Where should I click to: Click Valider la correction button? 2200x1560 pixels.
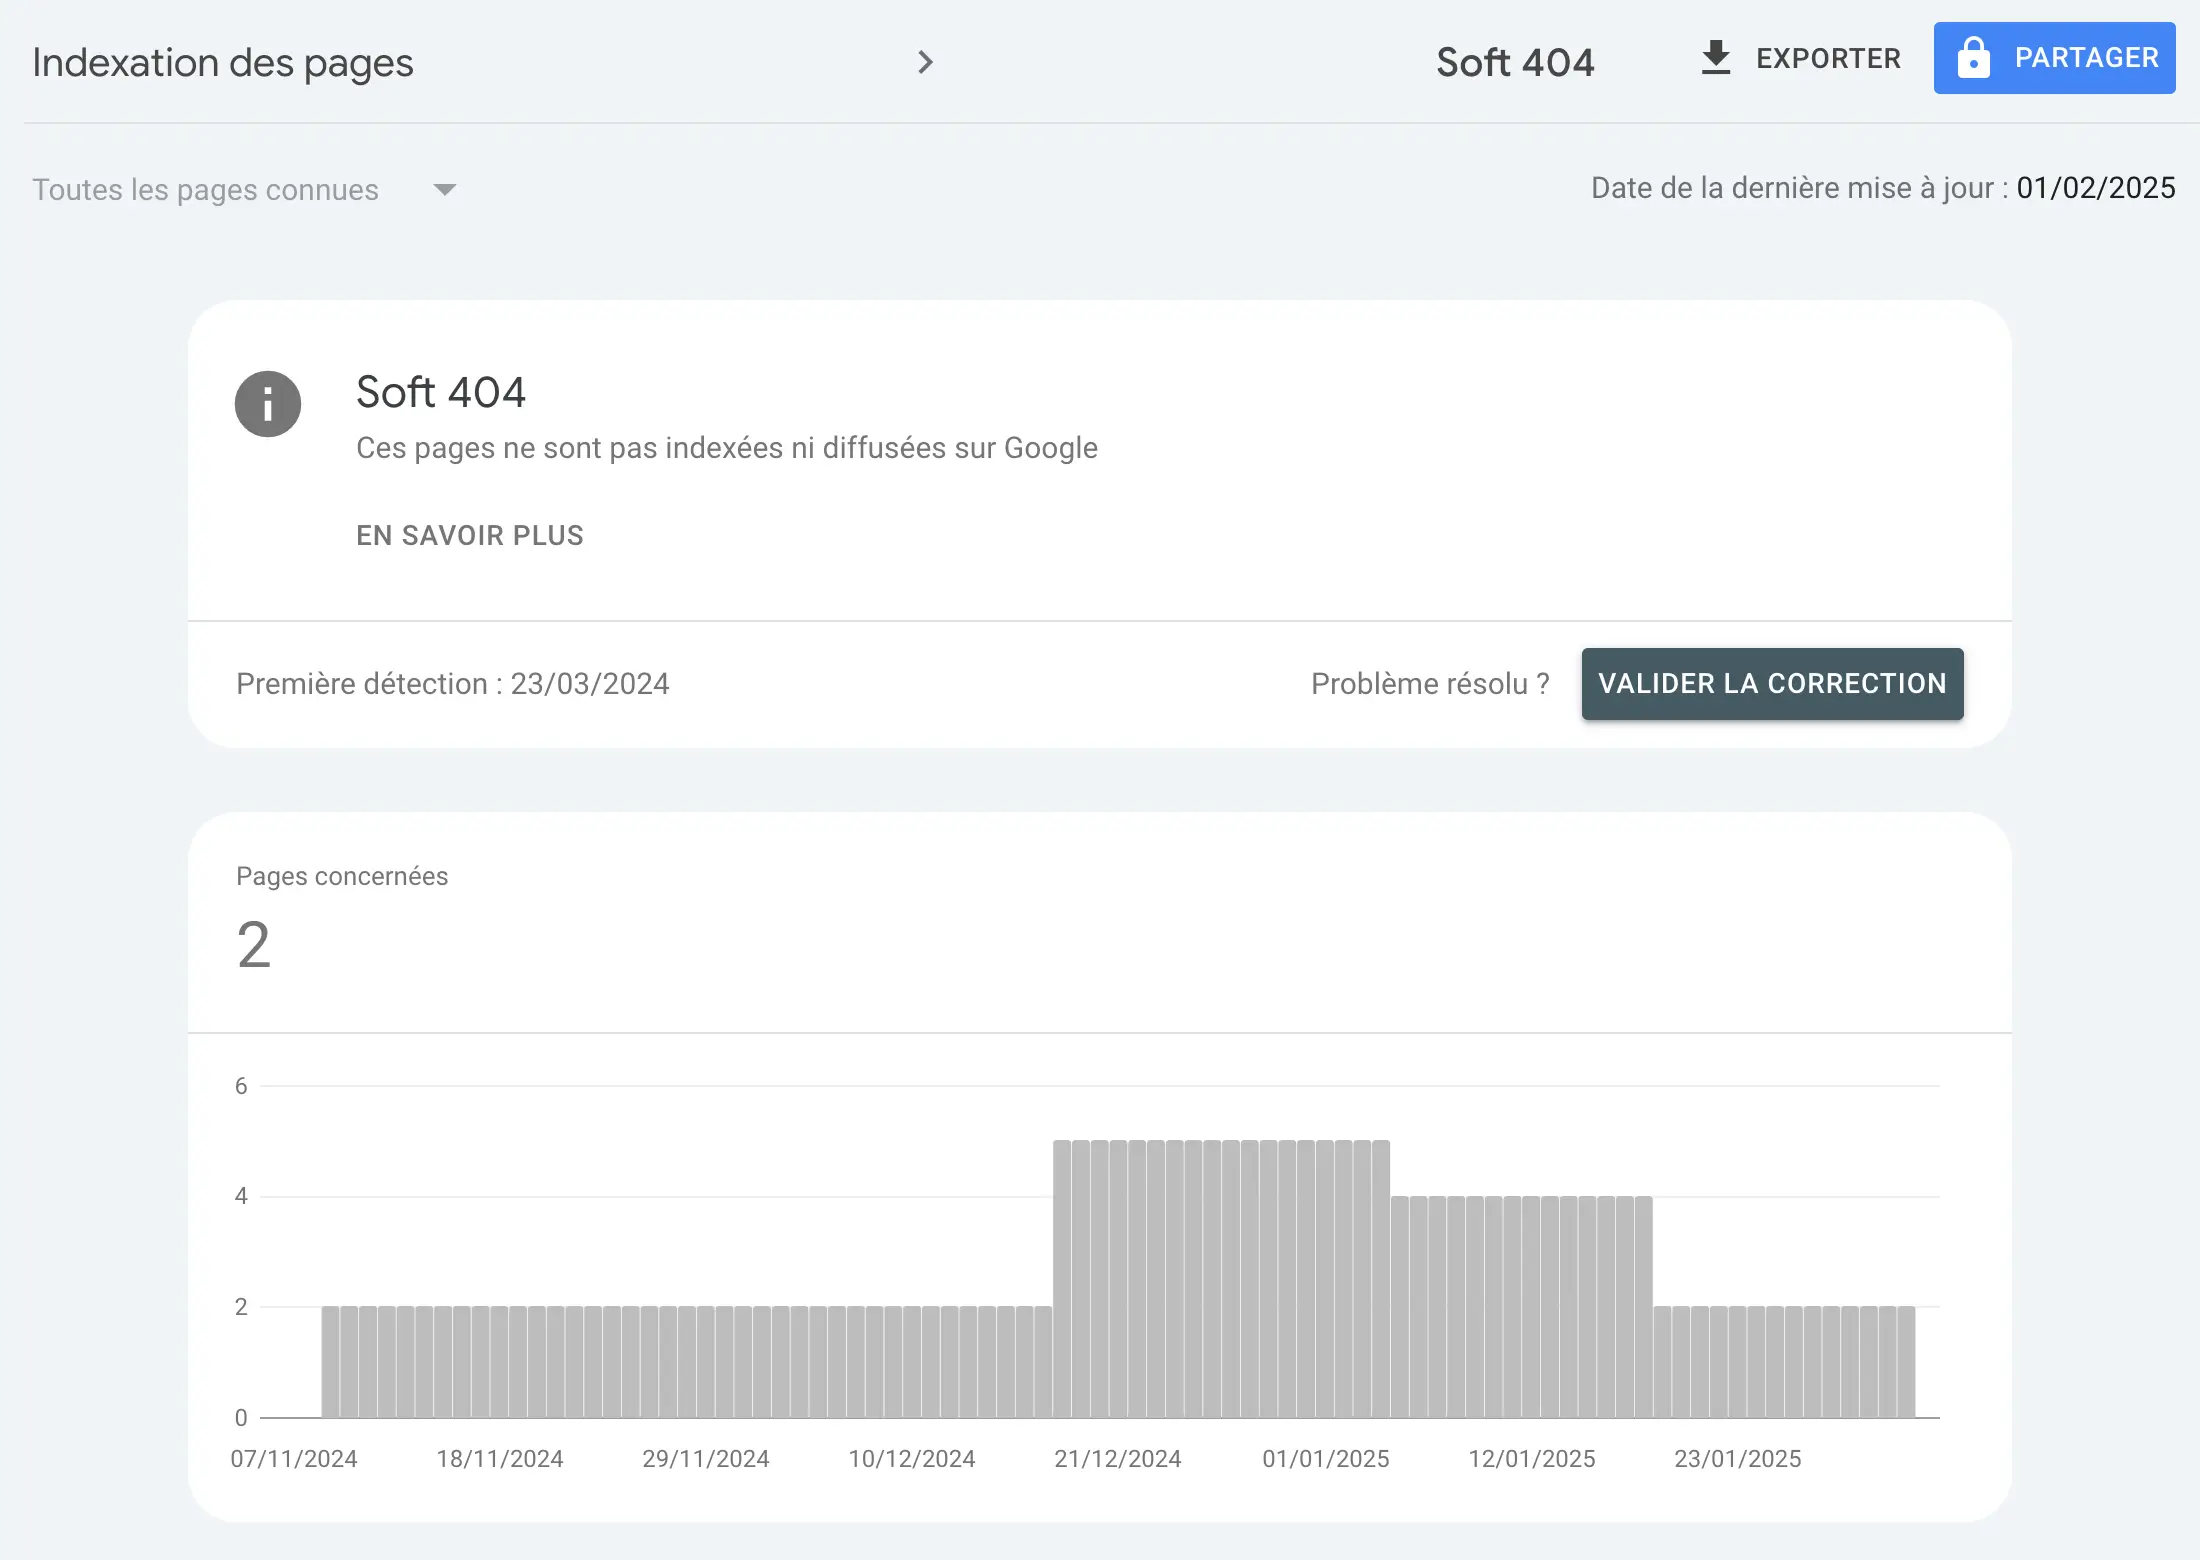tap(1771, 684)
